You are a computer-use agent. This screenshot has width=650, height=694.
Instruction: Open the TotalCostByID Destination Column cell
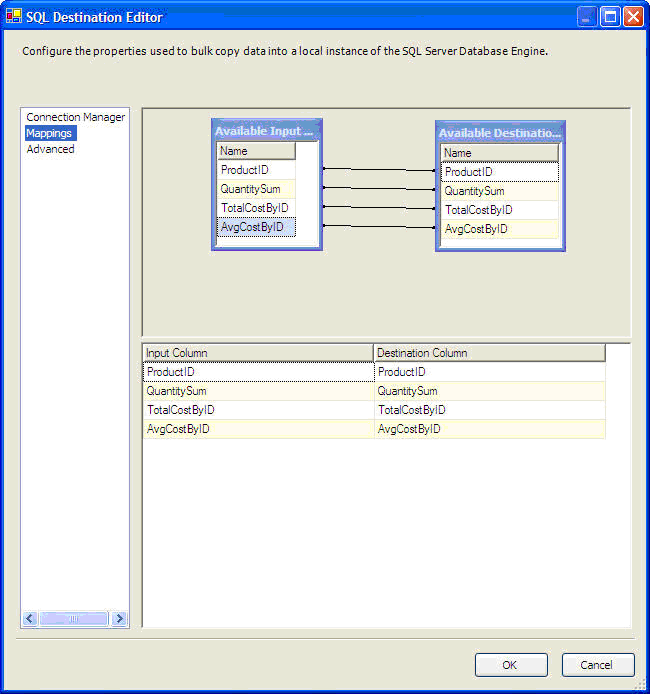point(490,410)
